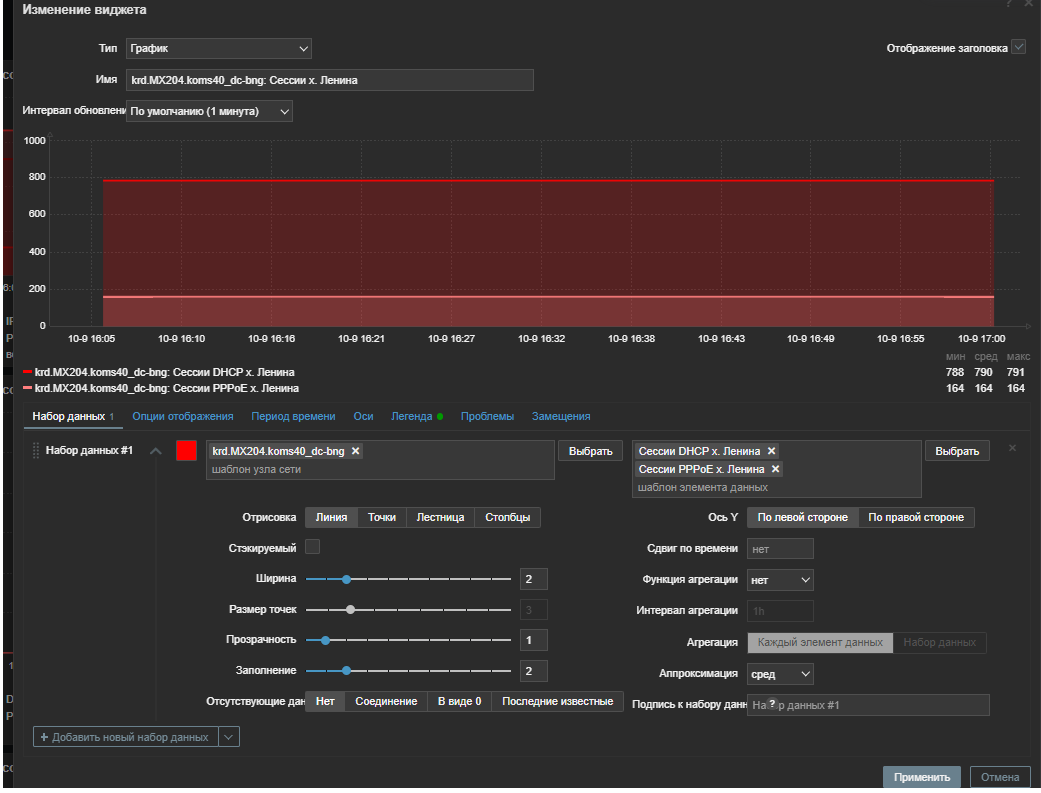The height and width of the screenshot is (793, 1041).
Task: Click Добавить новый набор данных button
Action: point(125,737)
